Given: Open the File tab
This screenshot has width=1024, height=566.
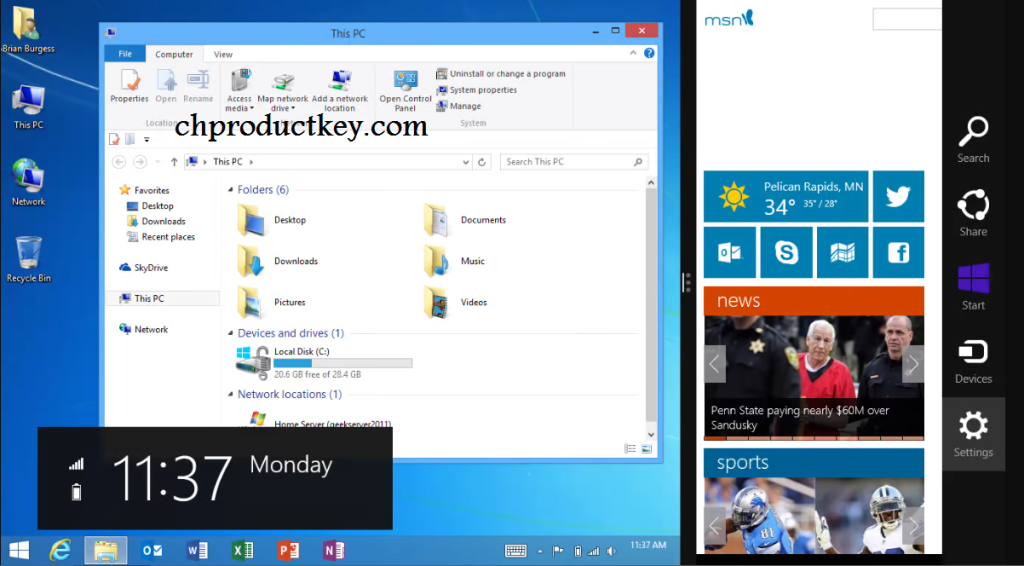Looking at the screenshot, I should (125, 54).
